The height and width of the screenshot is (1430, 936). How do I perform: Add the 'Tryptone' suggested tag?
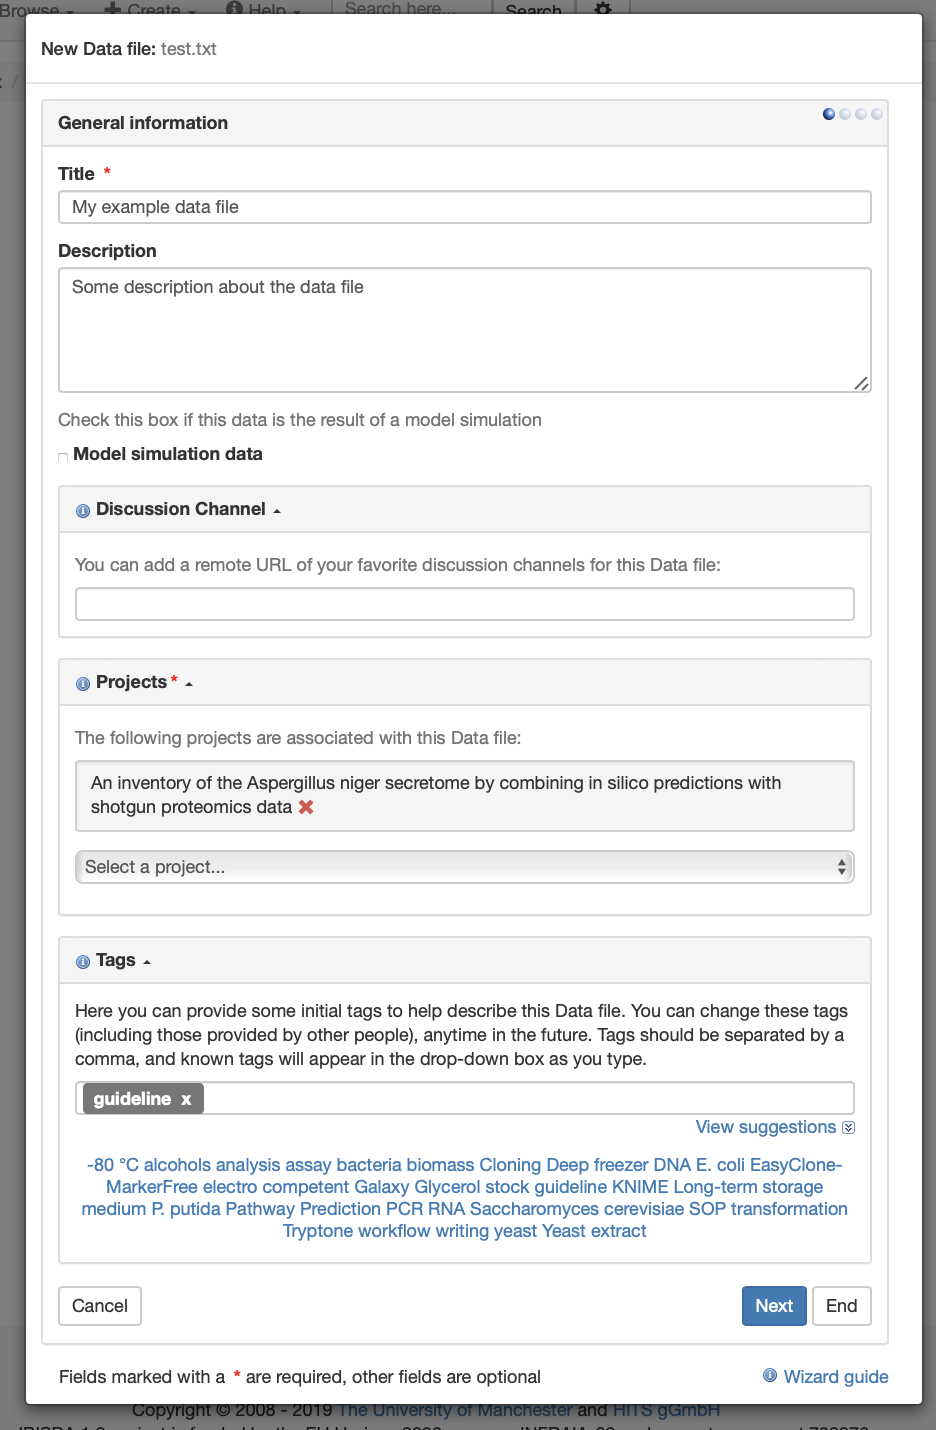coord(318,1231)
